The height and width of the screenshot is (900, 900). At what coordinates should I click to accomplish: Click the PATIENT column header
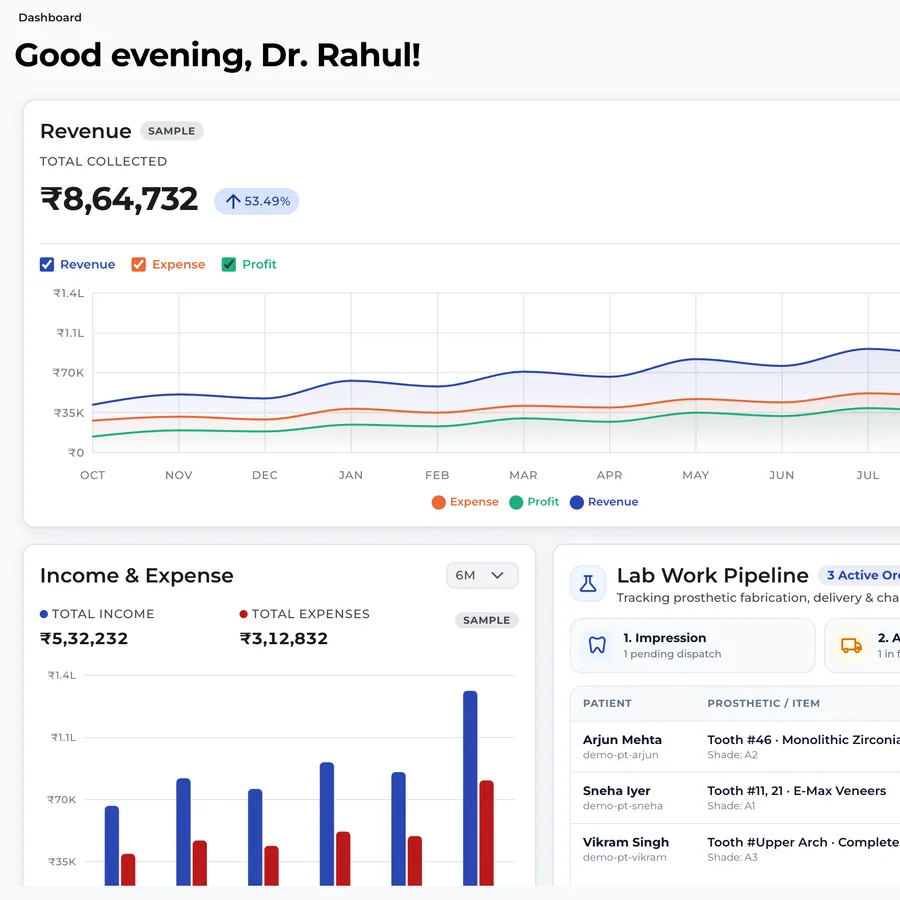(x=607, y=704)
